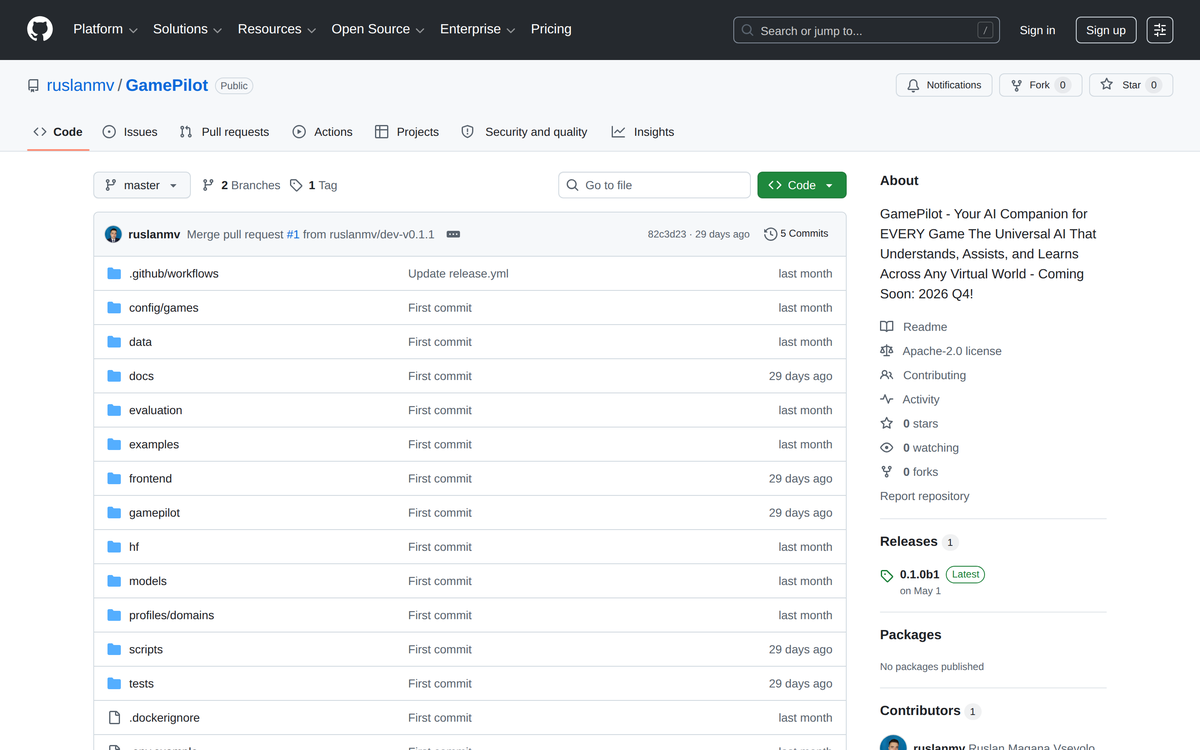Image resolution: width=1200 pixels, height=750 pixels.
Task: Click the ruslanmv avatar in commit row
Action: pyautogui.click(x=113, y=234)
